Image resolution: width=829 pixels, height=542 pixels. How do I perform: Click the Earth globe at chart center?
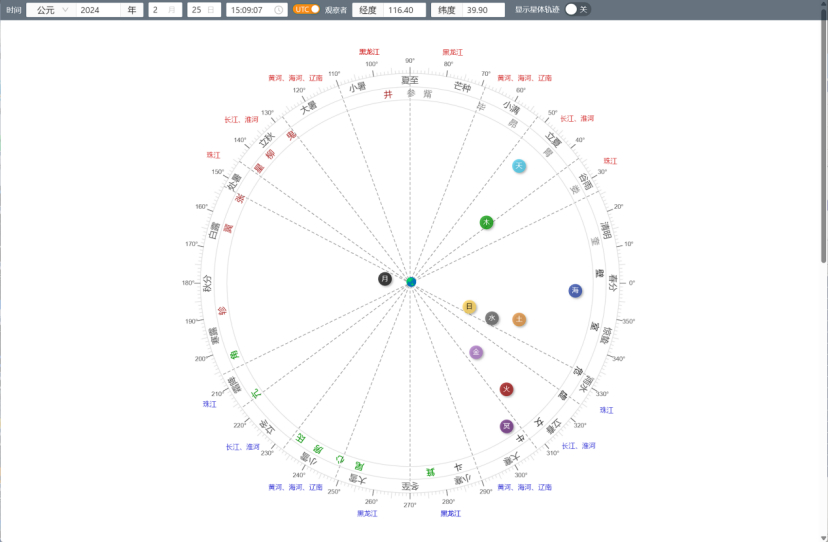(411, 282)
